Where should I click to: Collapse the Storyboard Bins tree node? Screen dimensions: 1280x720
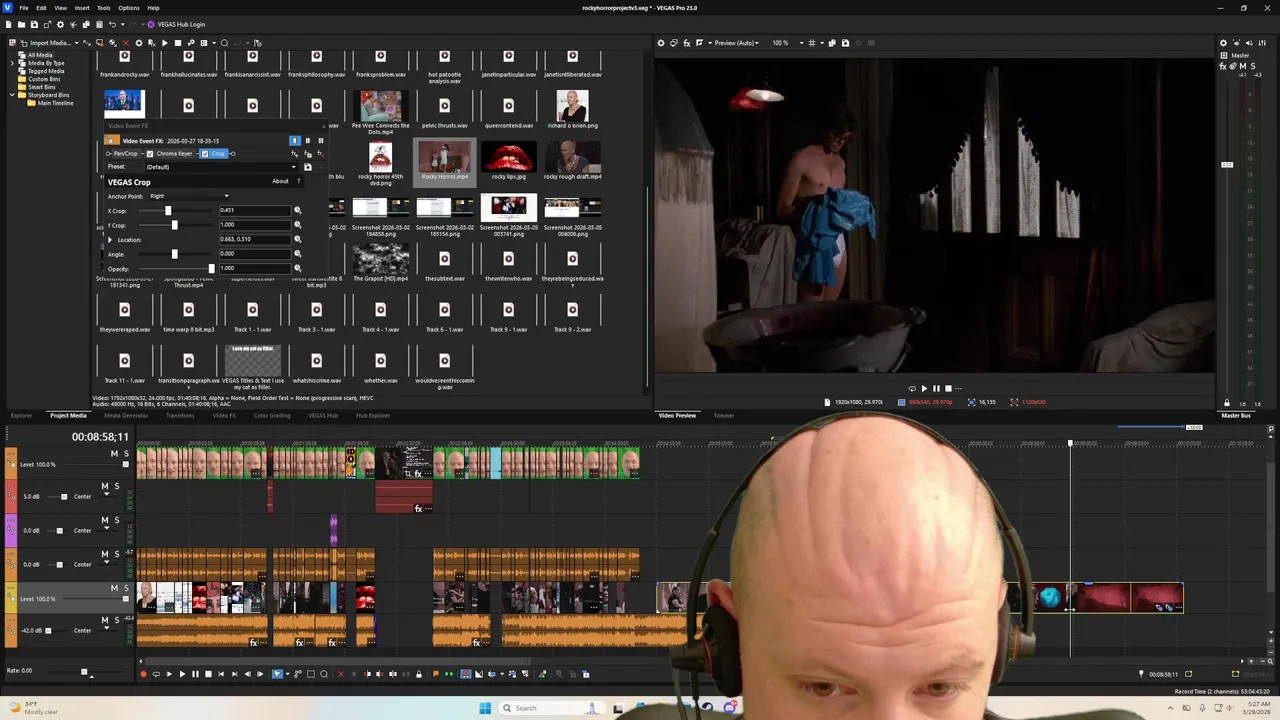pyautogui.click(x=13, y=95)
